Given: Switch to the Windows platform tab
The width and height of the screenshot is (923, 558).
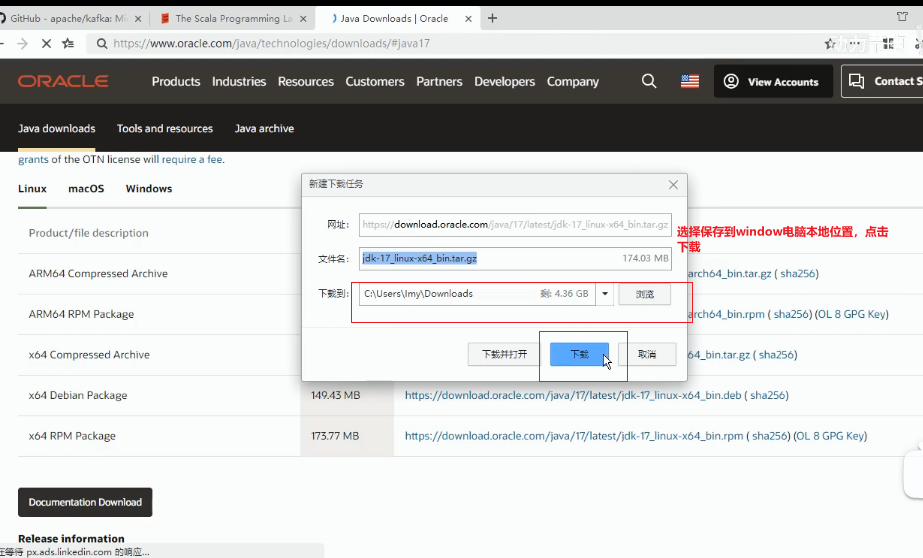Looking at the screenshot, I should pos(149,188).
